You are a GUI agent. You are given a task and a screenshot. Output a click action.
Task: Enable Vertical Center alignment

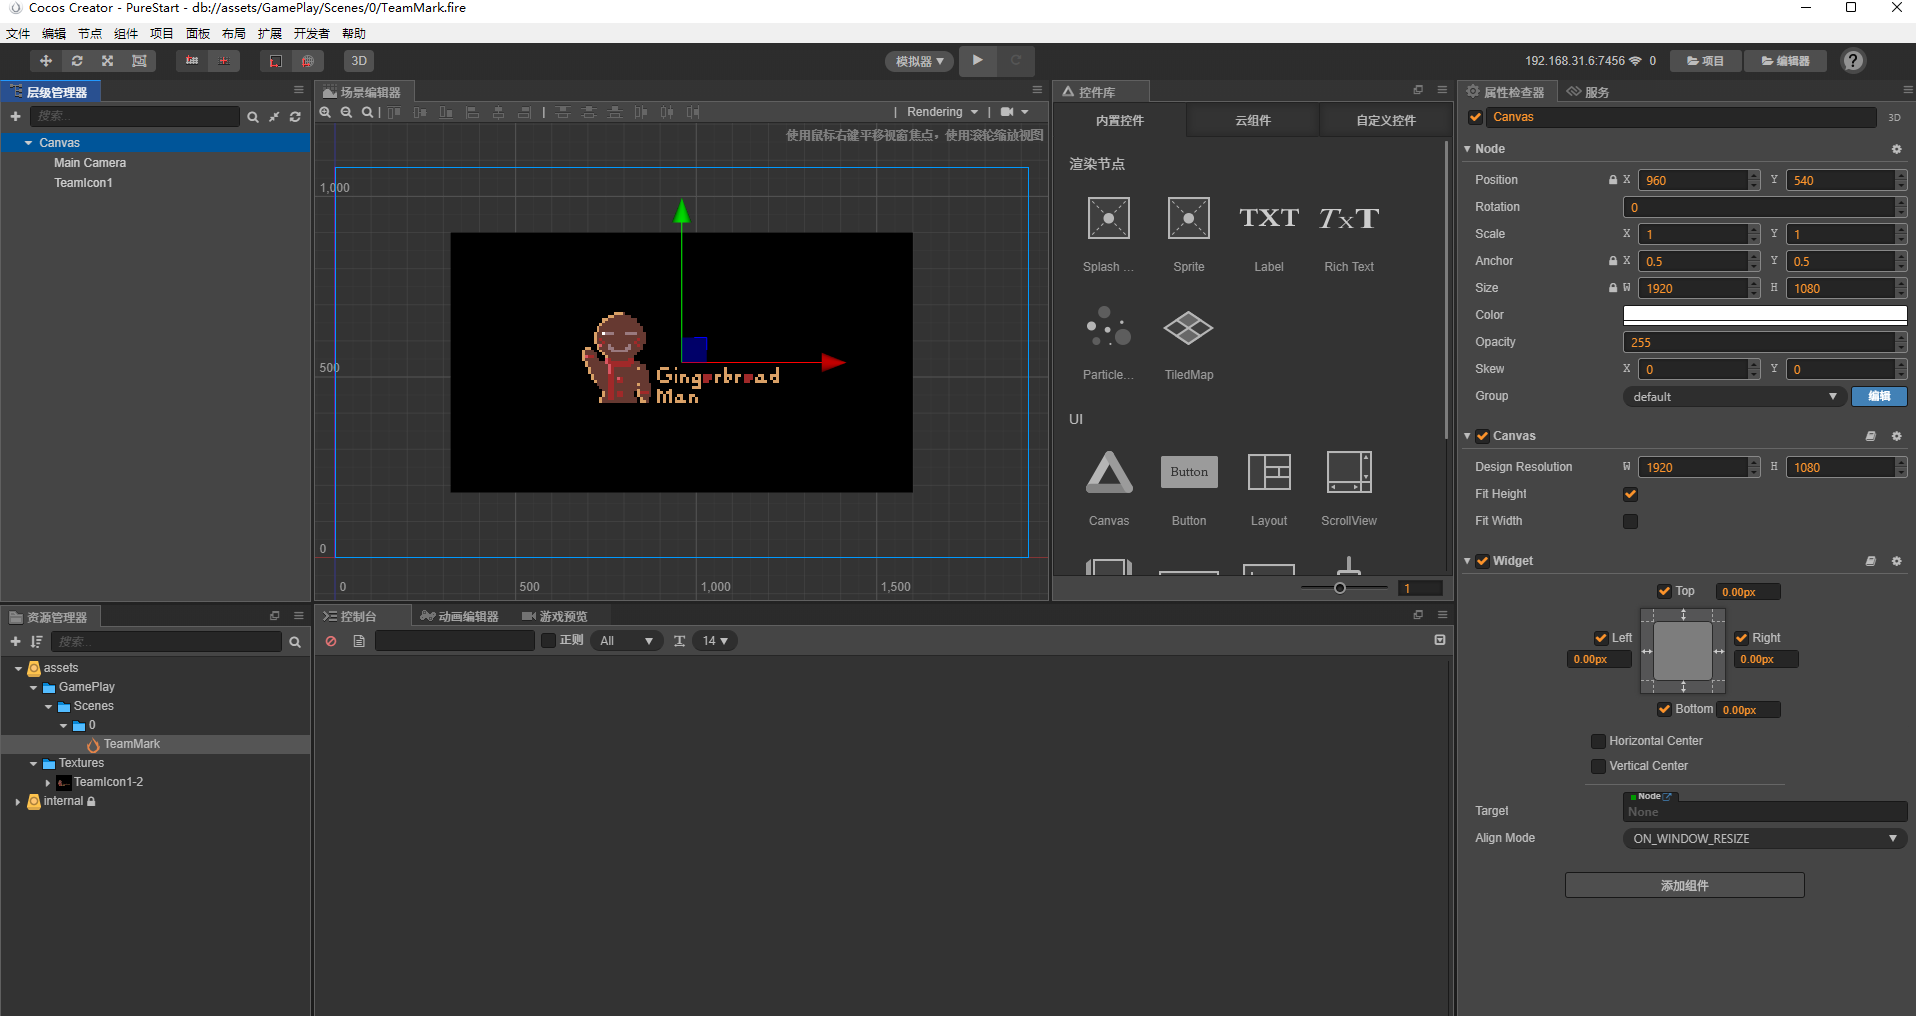pyautogui.click(x=1598, y=766)
